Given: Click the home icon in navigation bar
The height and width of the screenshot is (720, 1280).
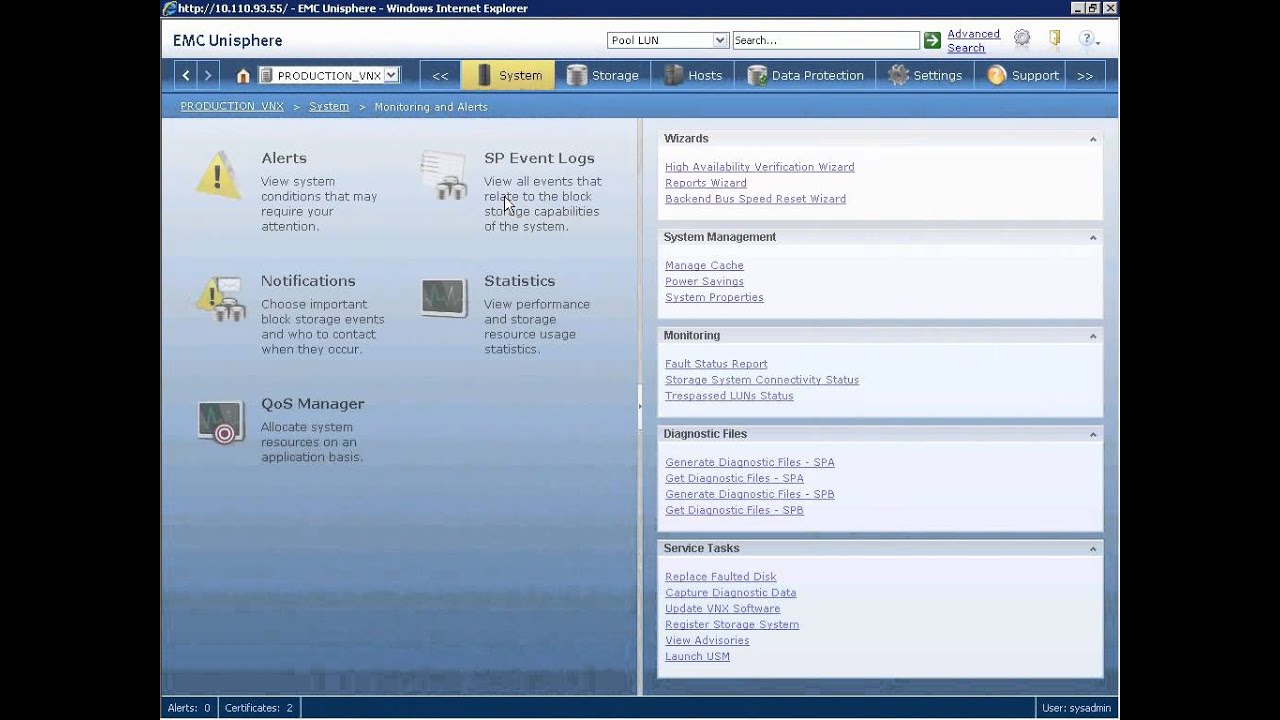Looking at the screenshot, I should click(243, 75).
